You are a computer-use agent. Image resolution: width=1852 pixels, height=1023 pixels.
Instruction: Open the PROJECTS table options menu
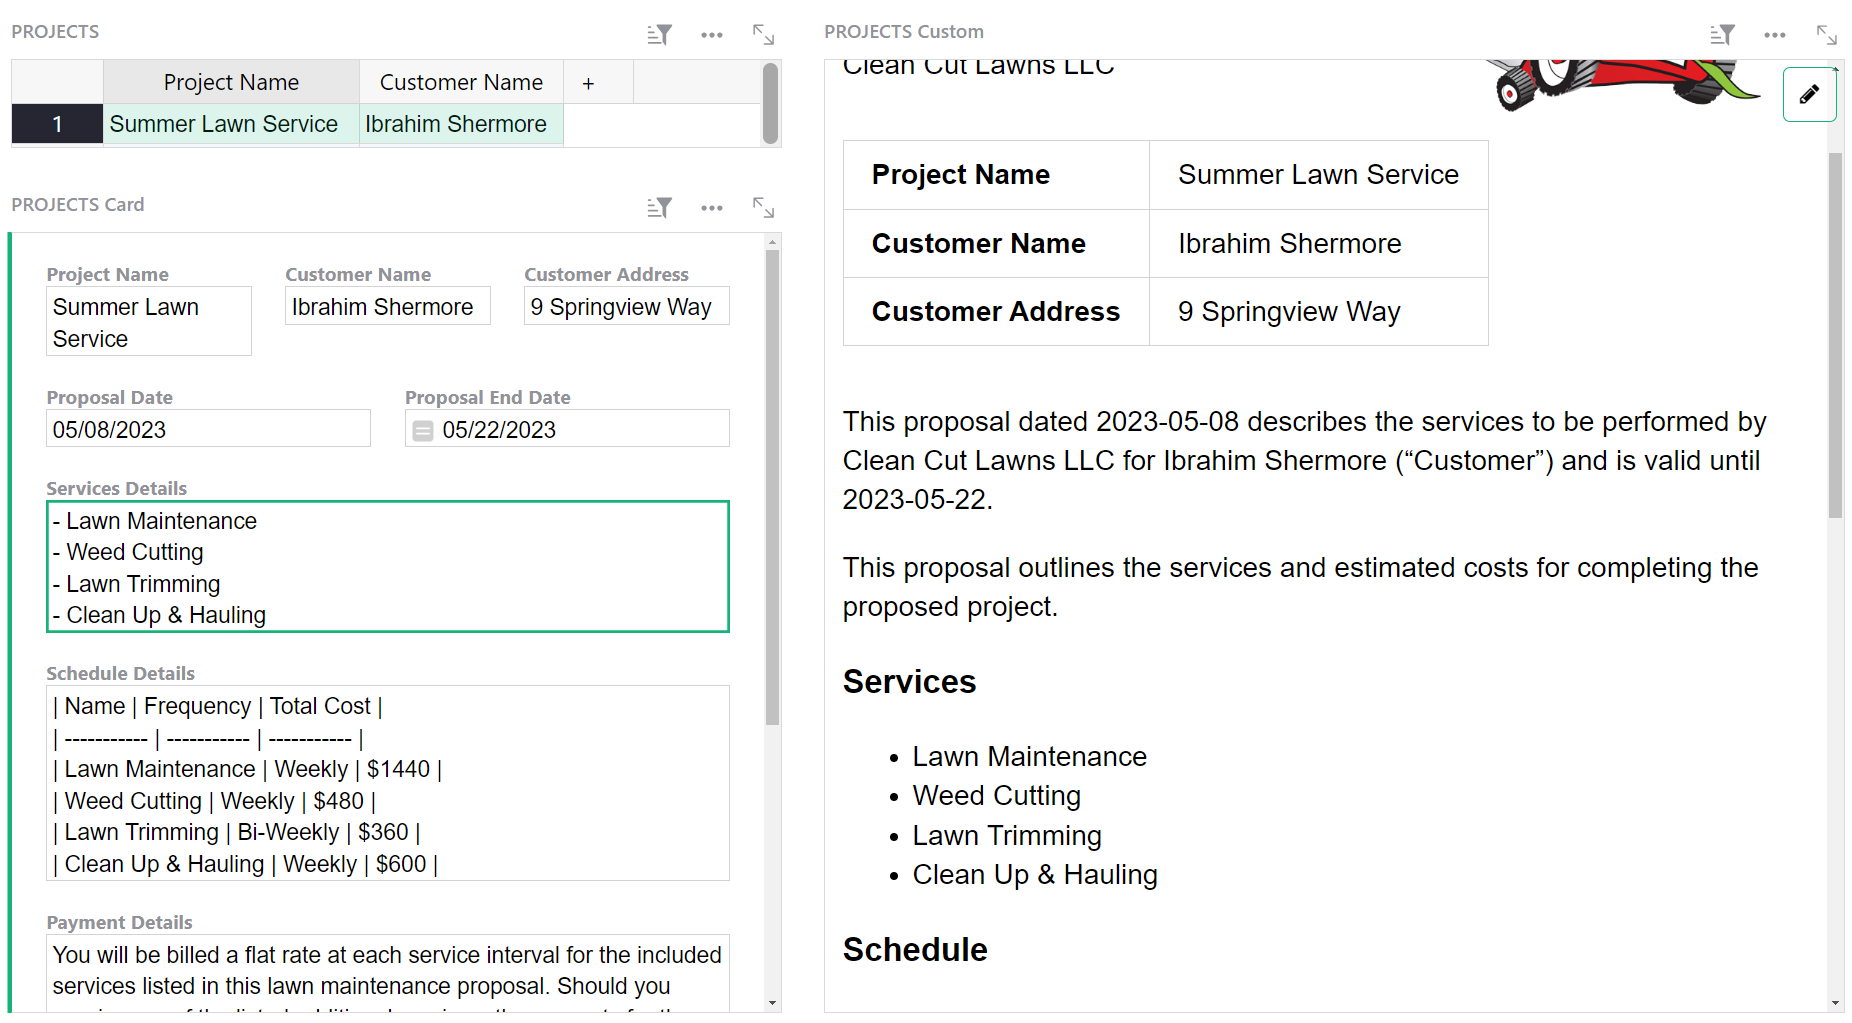pos(711,35)
